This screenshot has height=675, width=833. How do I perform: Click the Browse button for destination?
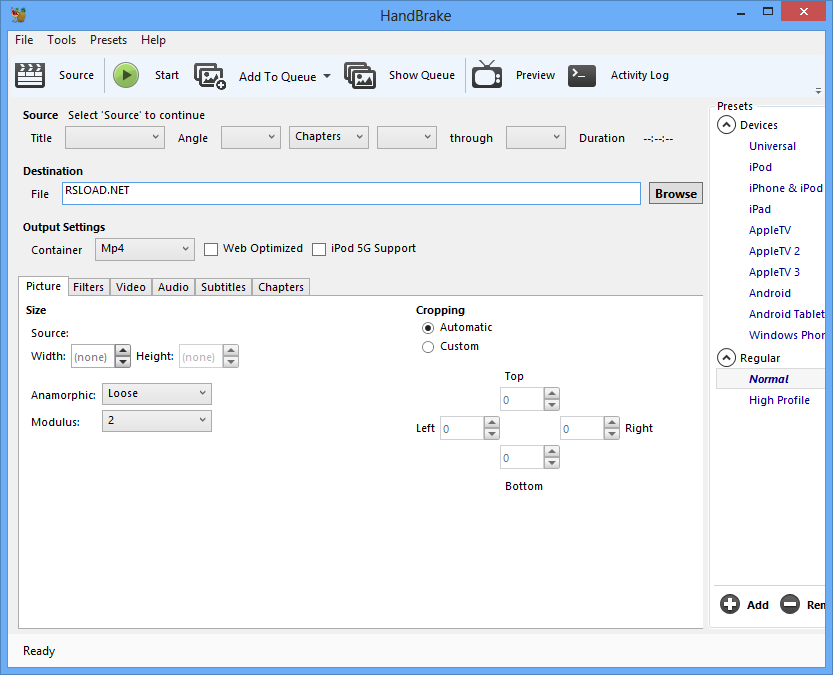[675, 193]
